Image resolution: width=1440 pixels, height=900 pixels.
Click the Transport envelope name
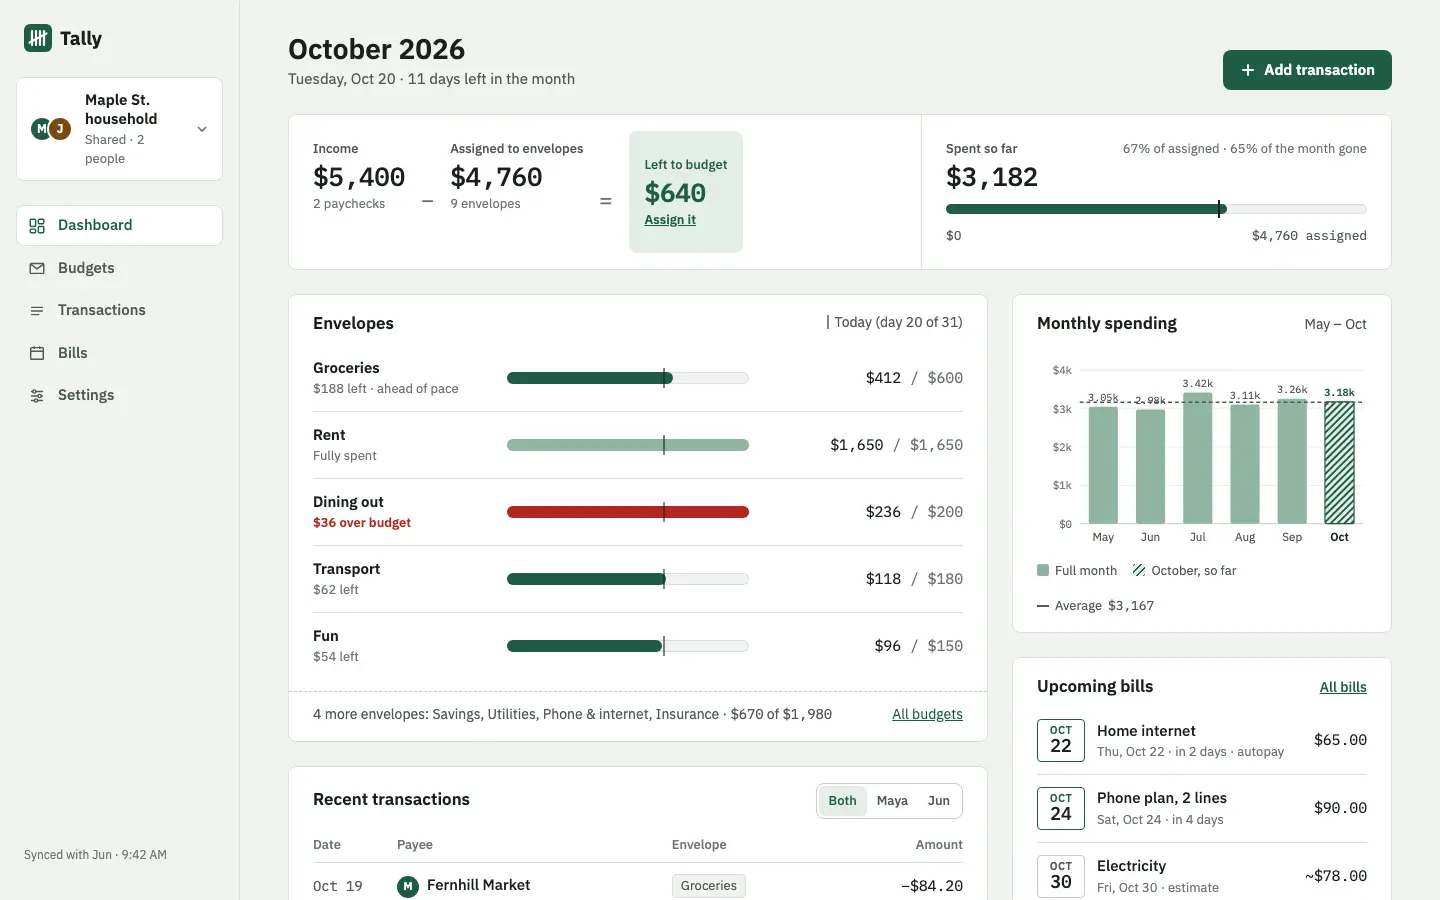[x=346, y=569]
